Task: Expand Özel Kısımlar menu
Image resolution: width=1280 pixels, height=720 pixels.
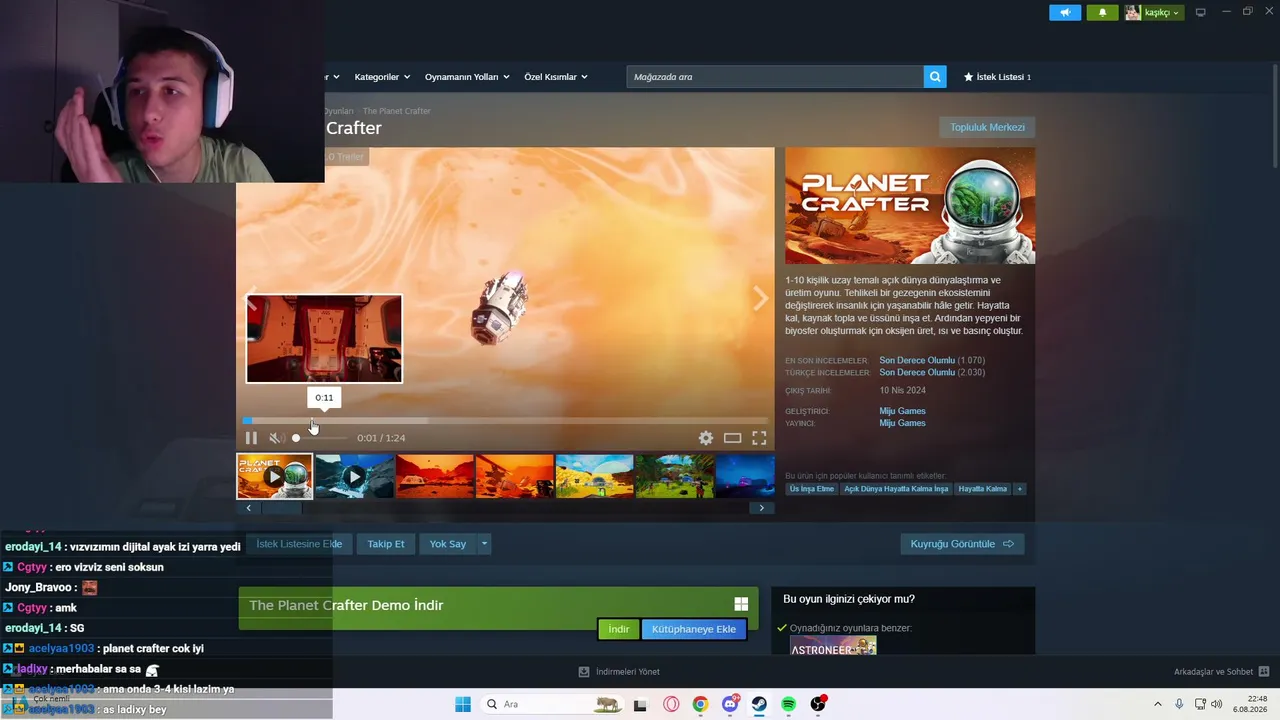Action: point(556,77)
